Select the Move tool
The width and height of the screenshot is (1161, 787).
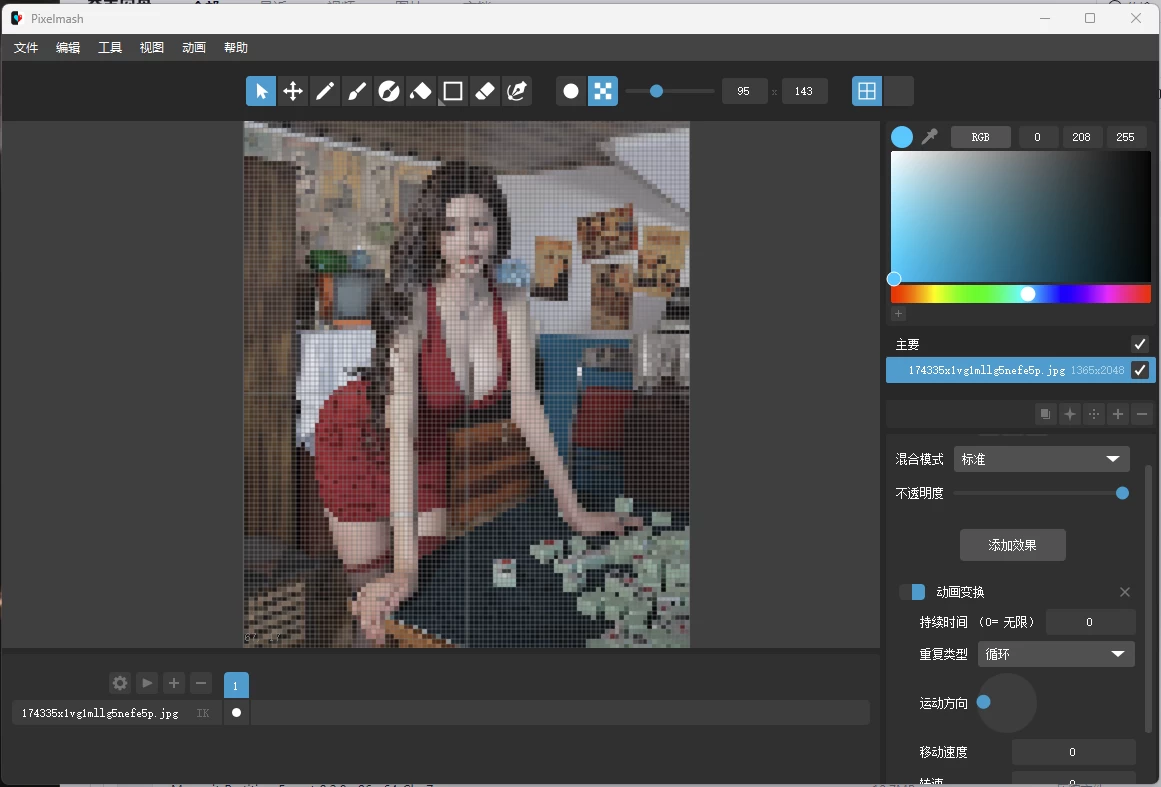pyautogui.click(x=293, y=91)
